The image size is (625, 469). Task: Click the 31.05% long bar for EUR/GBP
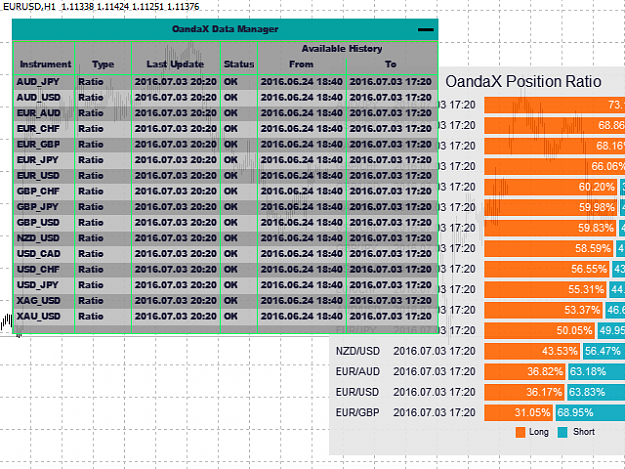click(x=519, y=412)
